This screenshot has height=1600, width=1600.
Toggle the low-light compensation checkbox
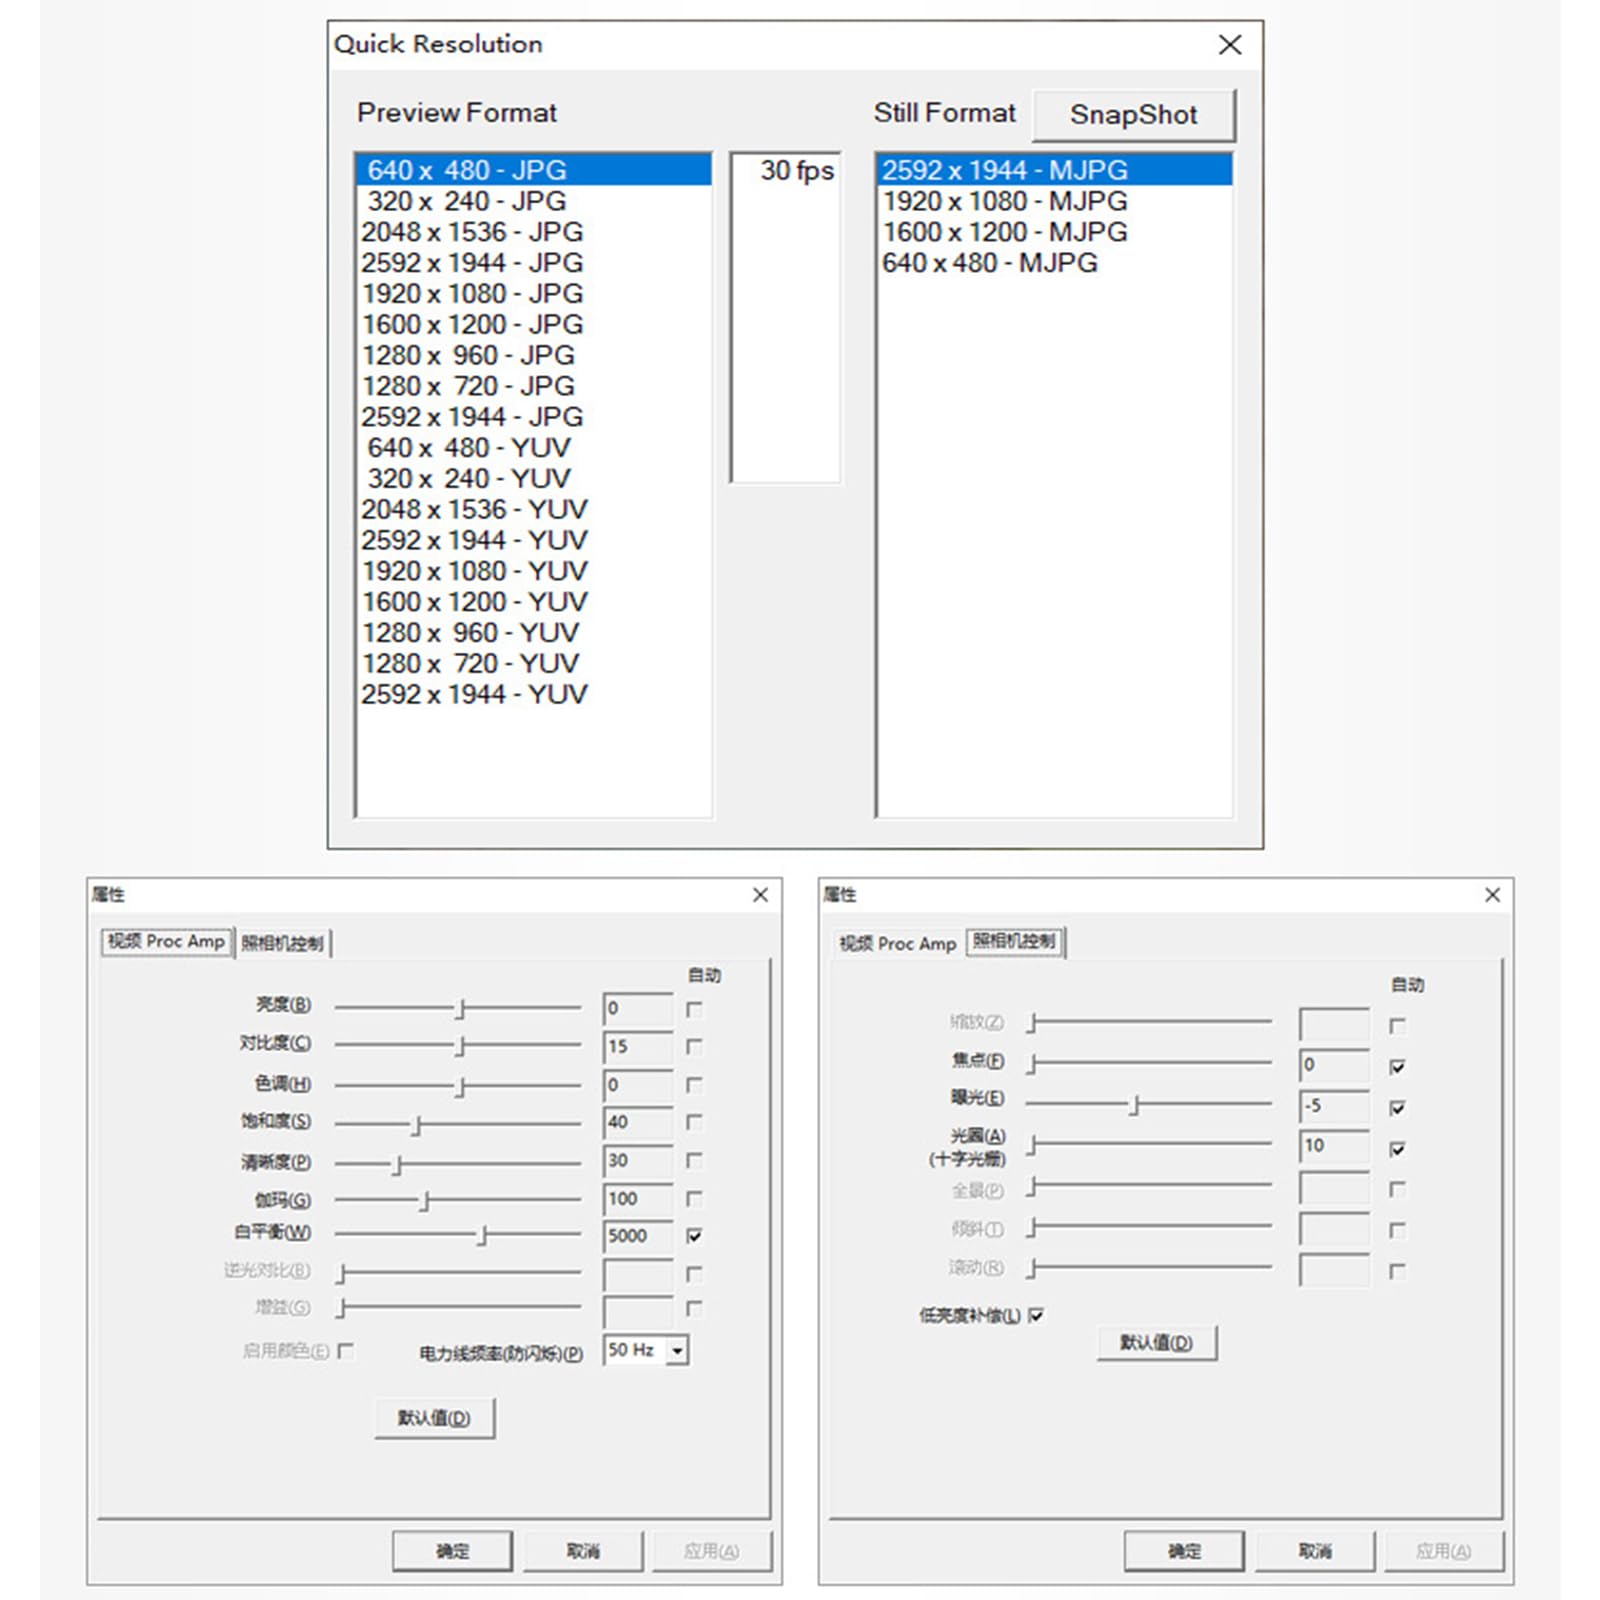click(1036, 1315)
